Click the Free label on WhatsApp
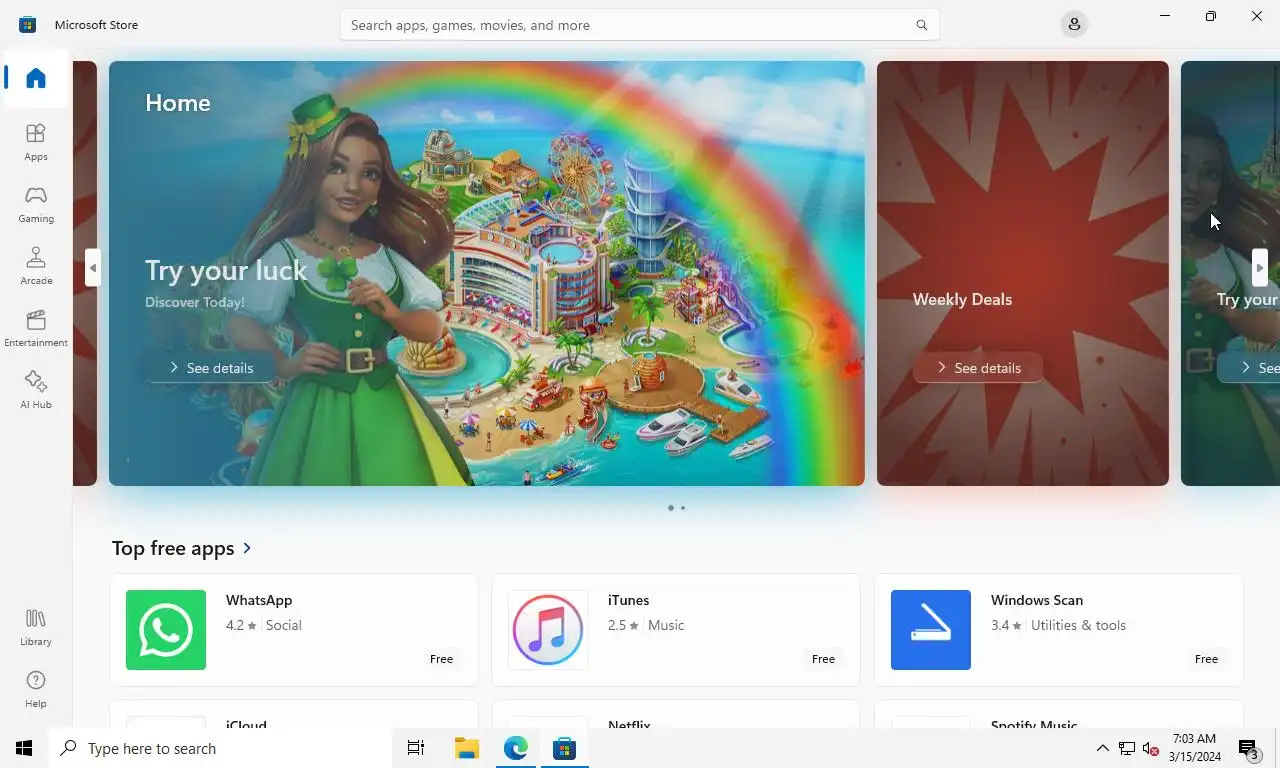The height and width of the screenshot is (768, 1280). click(x=441, y=659)
